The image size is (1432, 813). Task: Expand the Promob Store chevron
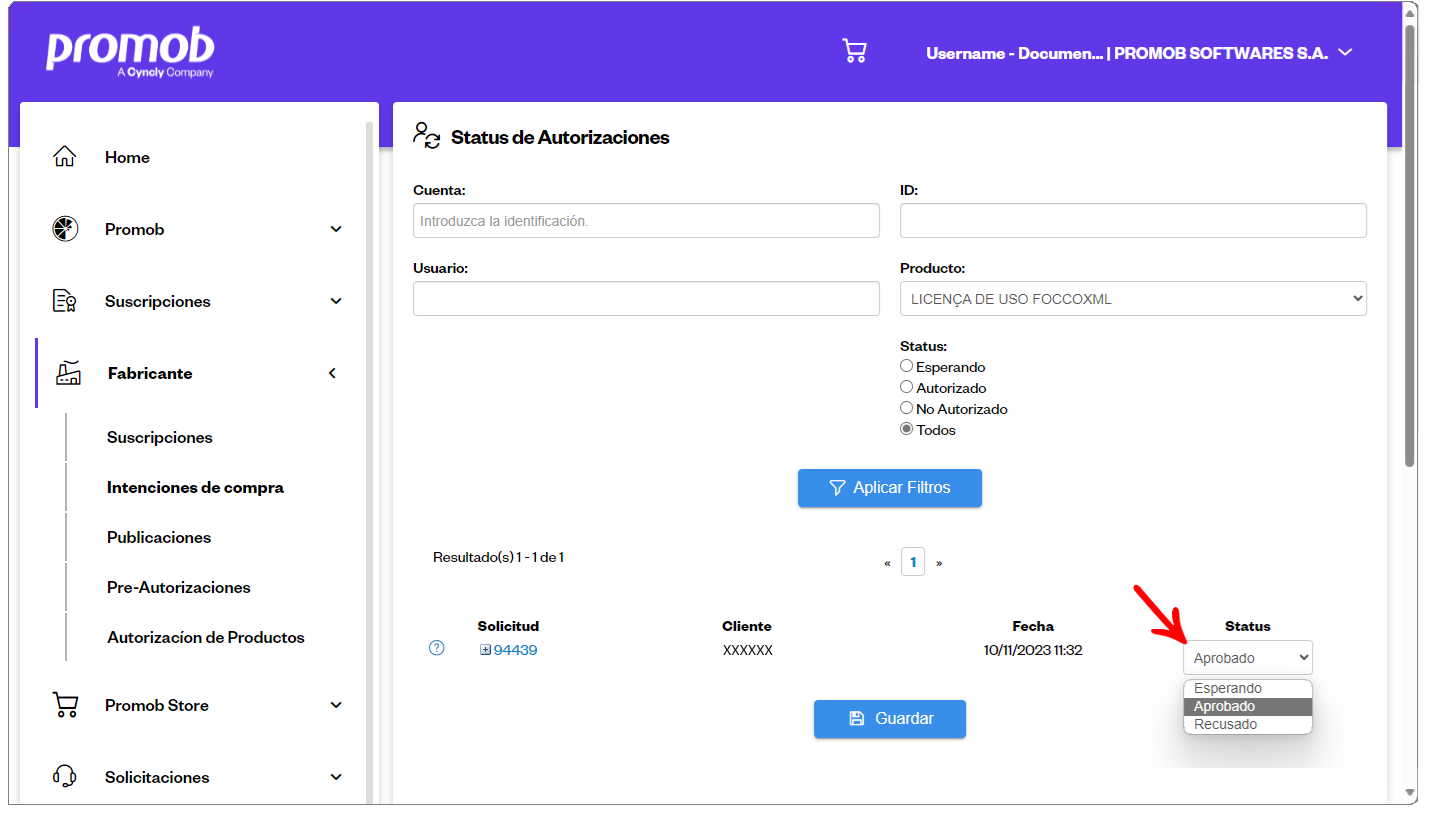click(x=336, y=705)
